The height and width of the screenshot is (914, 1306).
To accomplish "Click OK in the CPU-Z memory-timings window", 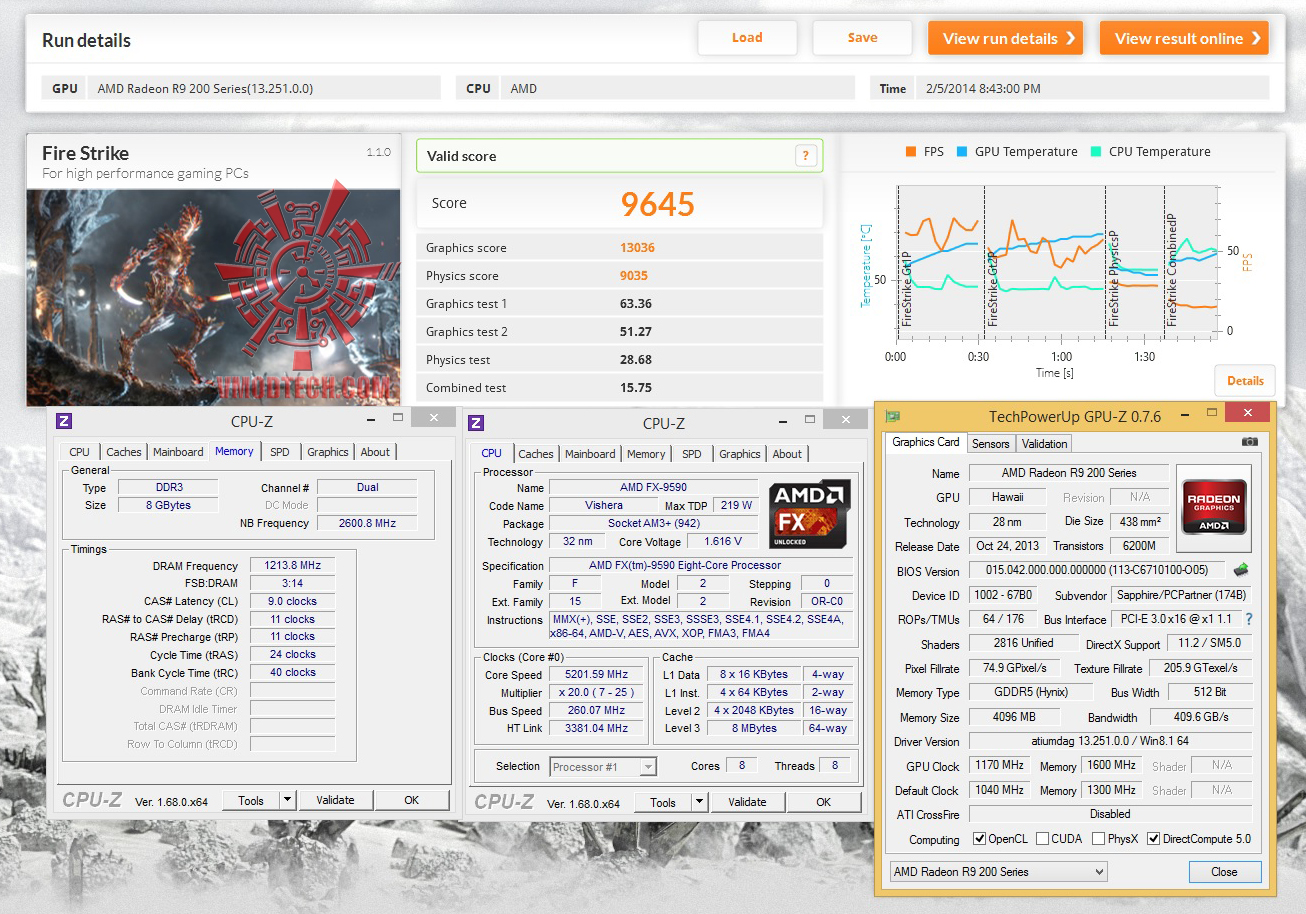I will tap(411, 800).
